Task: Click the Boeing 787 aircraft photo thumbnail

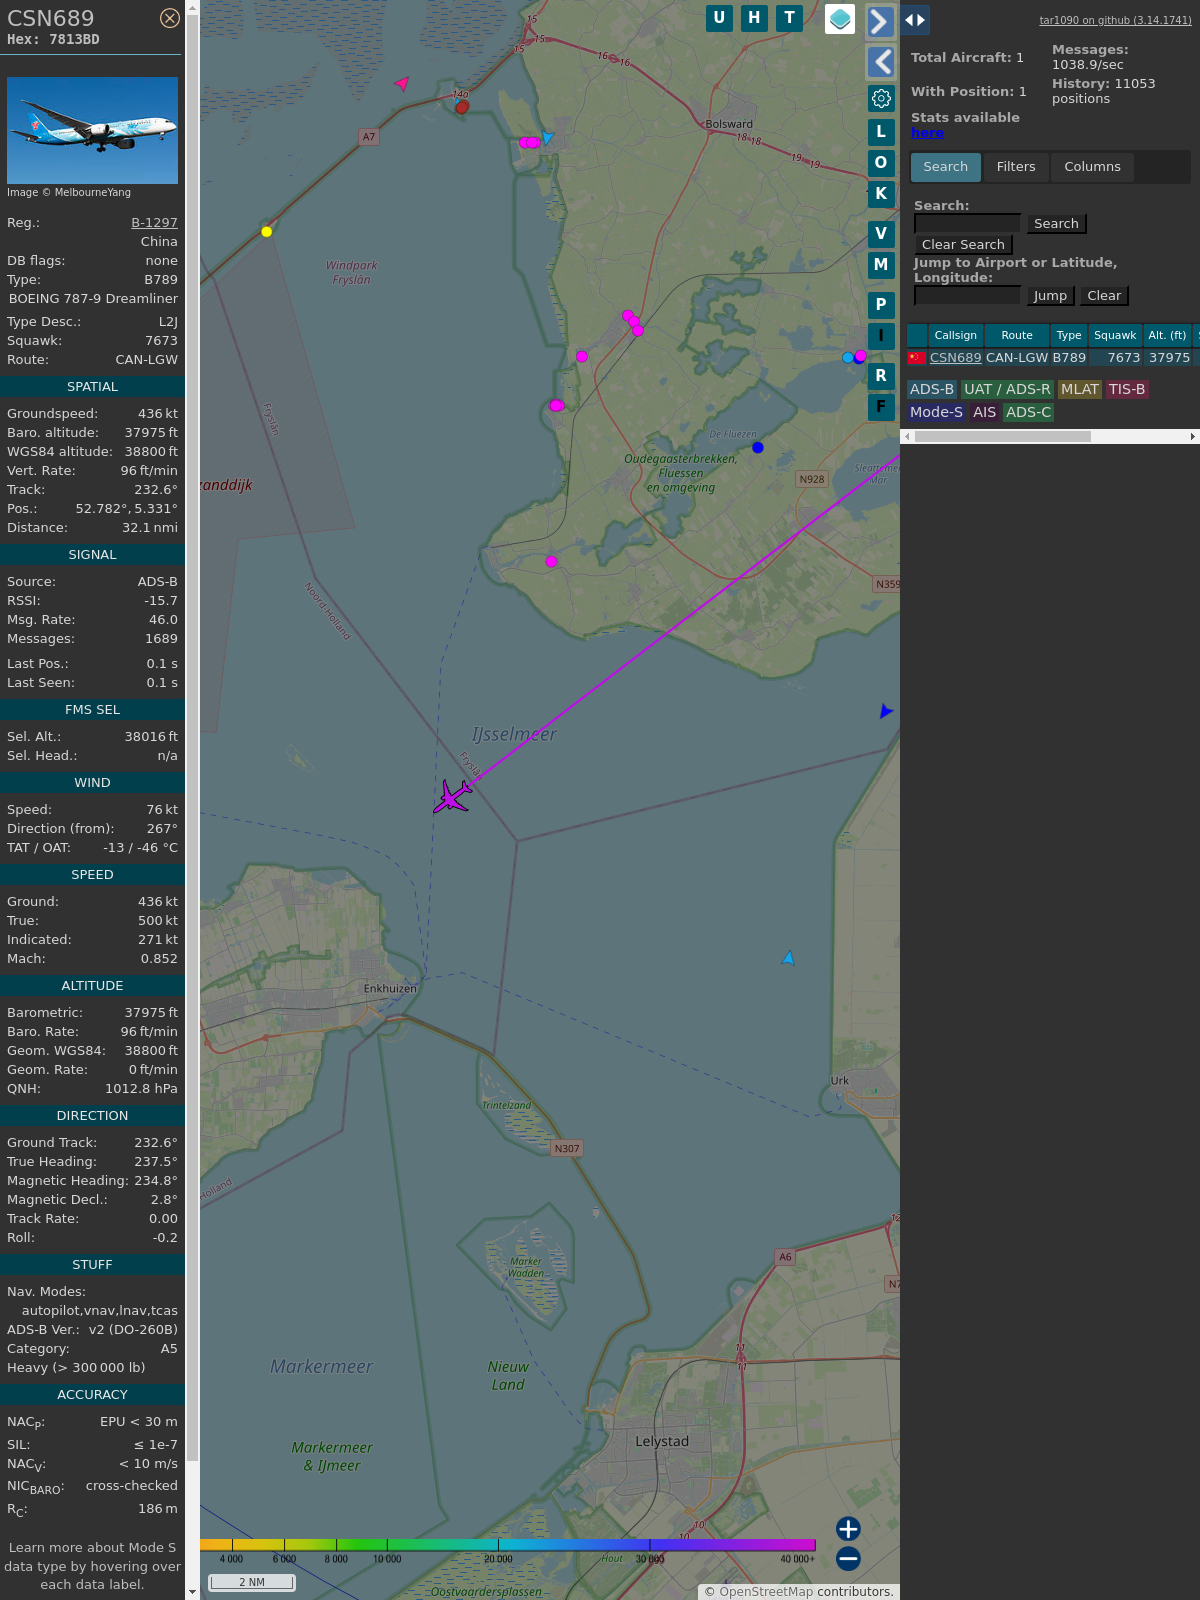Action: tap(92, 130)
